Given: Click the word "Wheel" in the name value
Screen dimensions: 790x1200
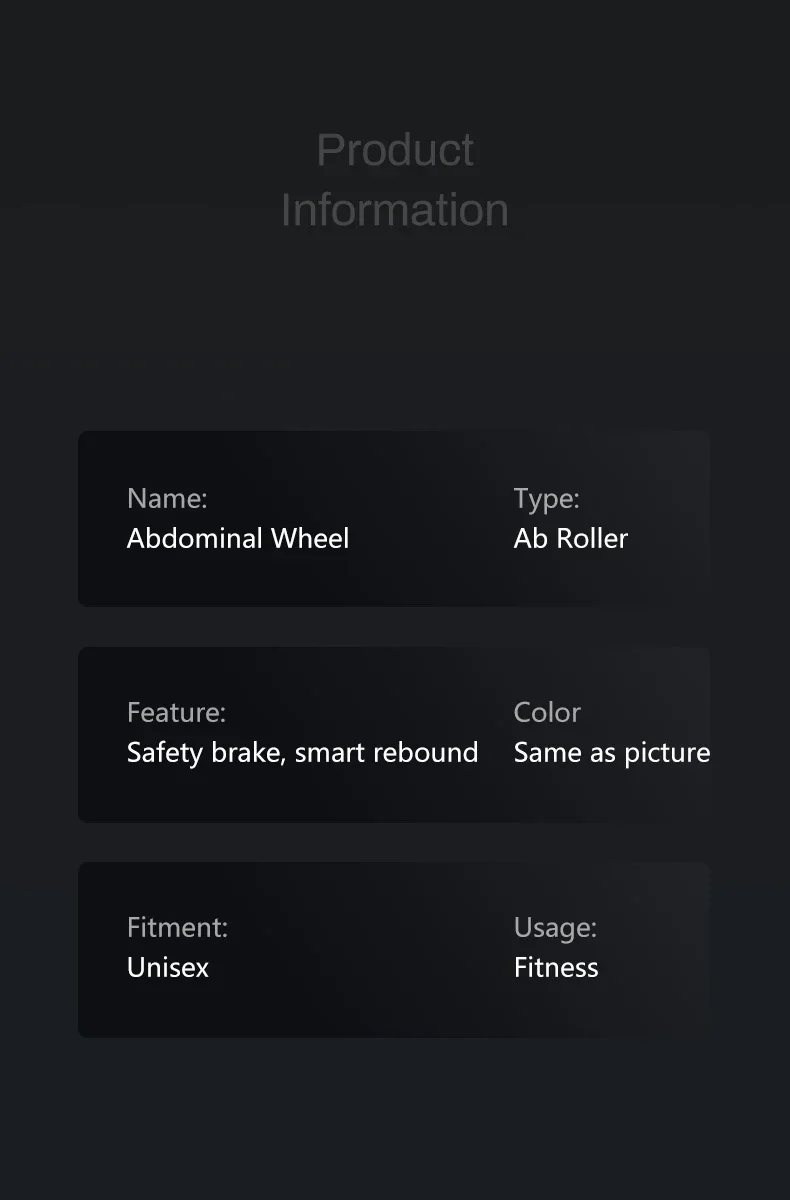Looking at the screenshot, I should 310,538.
